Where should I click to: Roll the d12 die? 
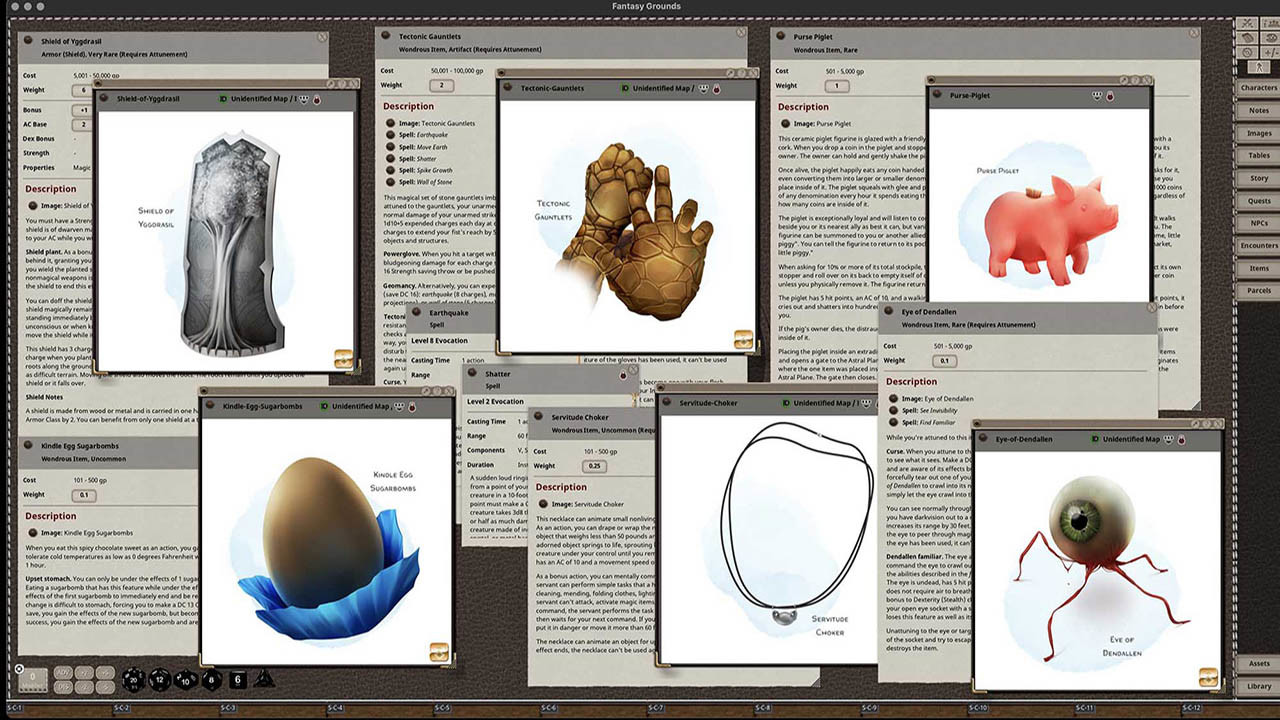159,681
